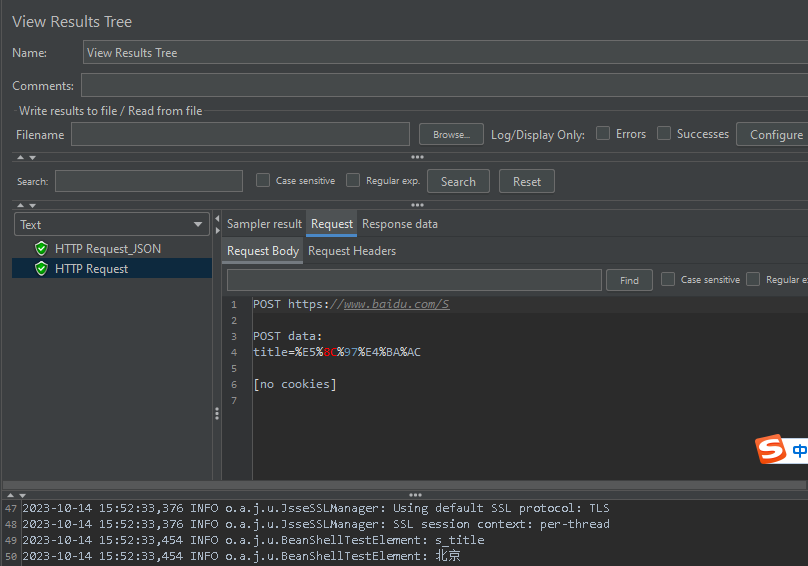Click the down arrow above the log panel
Viewport: 808px width, 566px height.
click(22, 495)
